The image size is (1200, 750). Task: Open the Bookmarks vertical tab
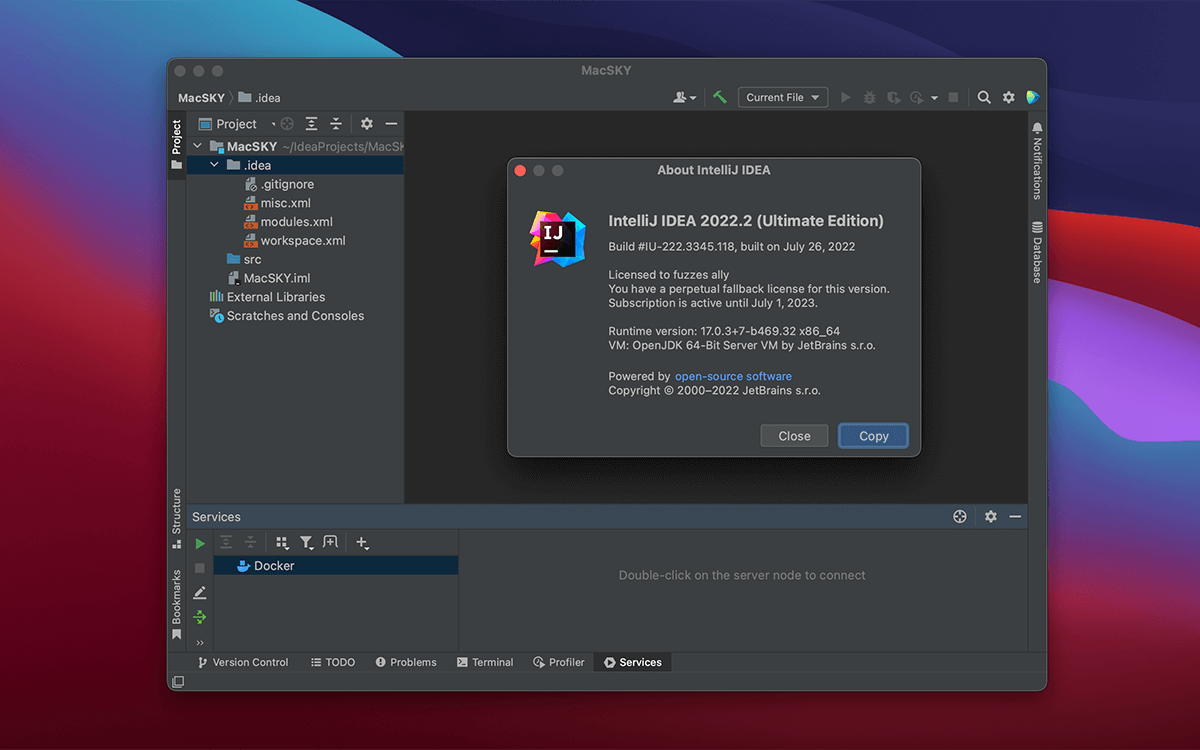point(176,605)
